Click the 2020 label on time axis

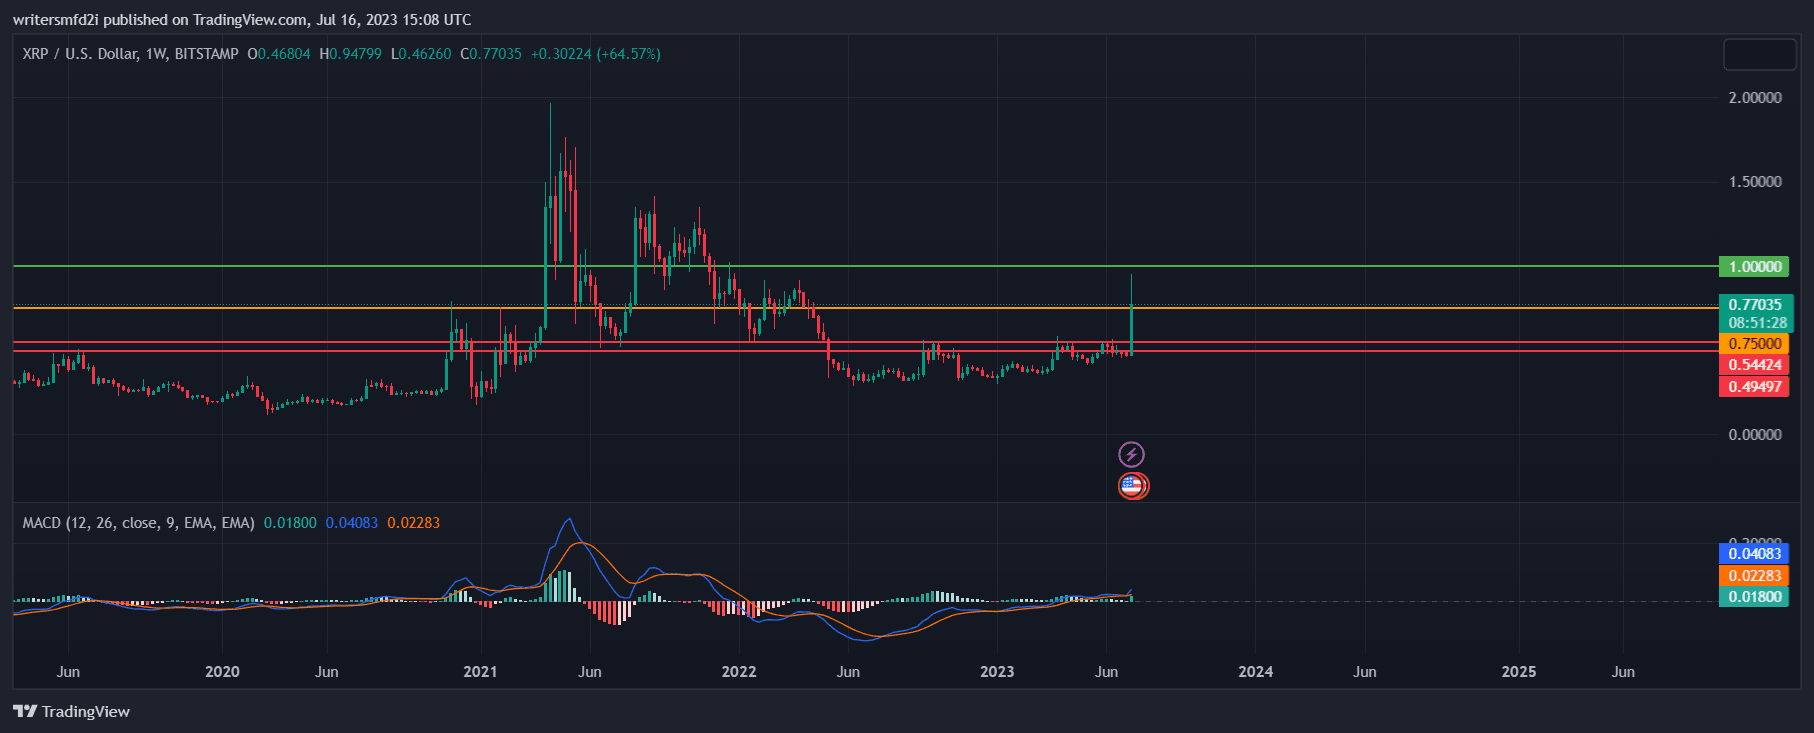222,672
